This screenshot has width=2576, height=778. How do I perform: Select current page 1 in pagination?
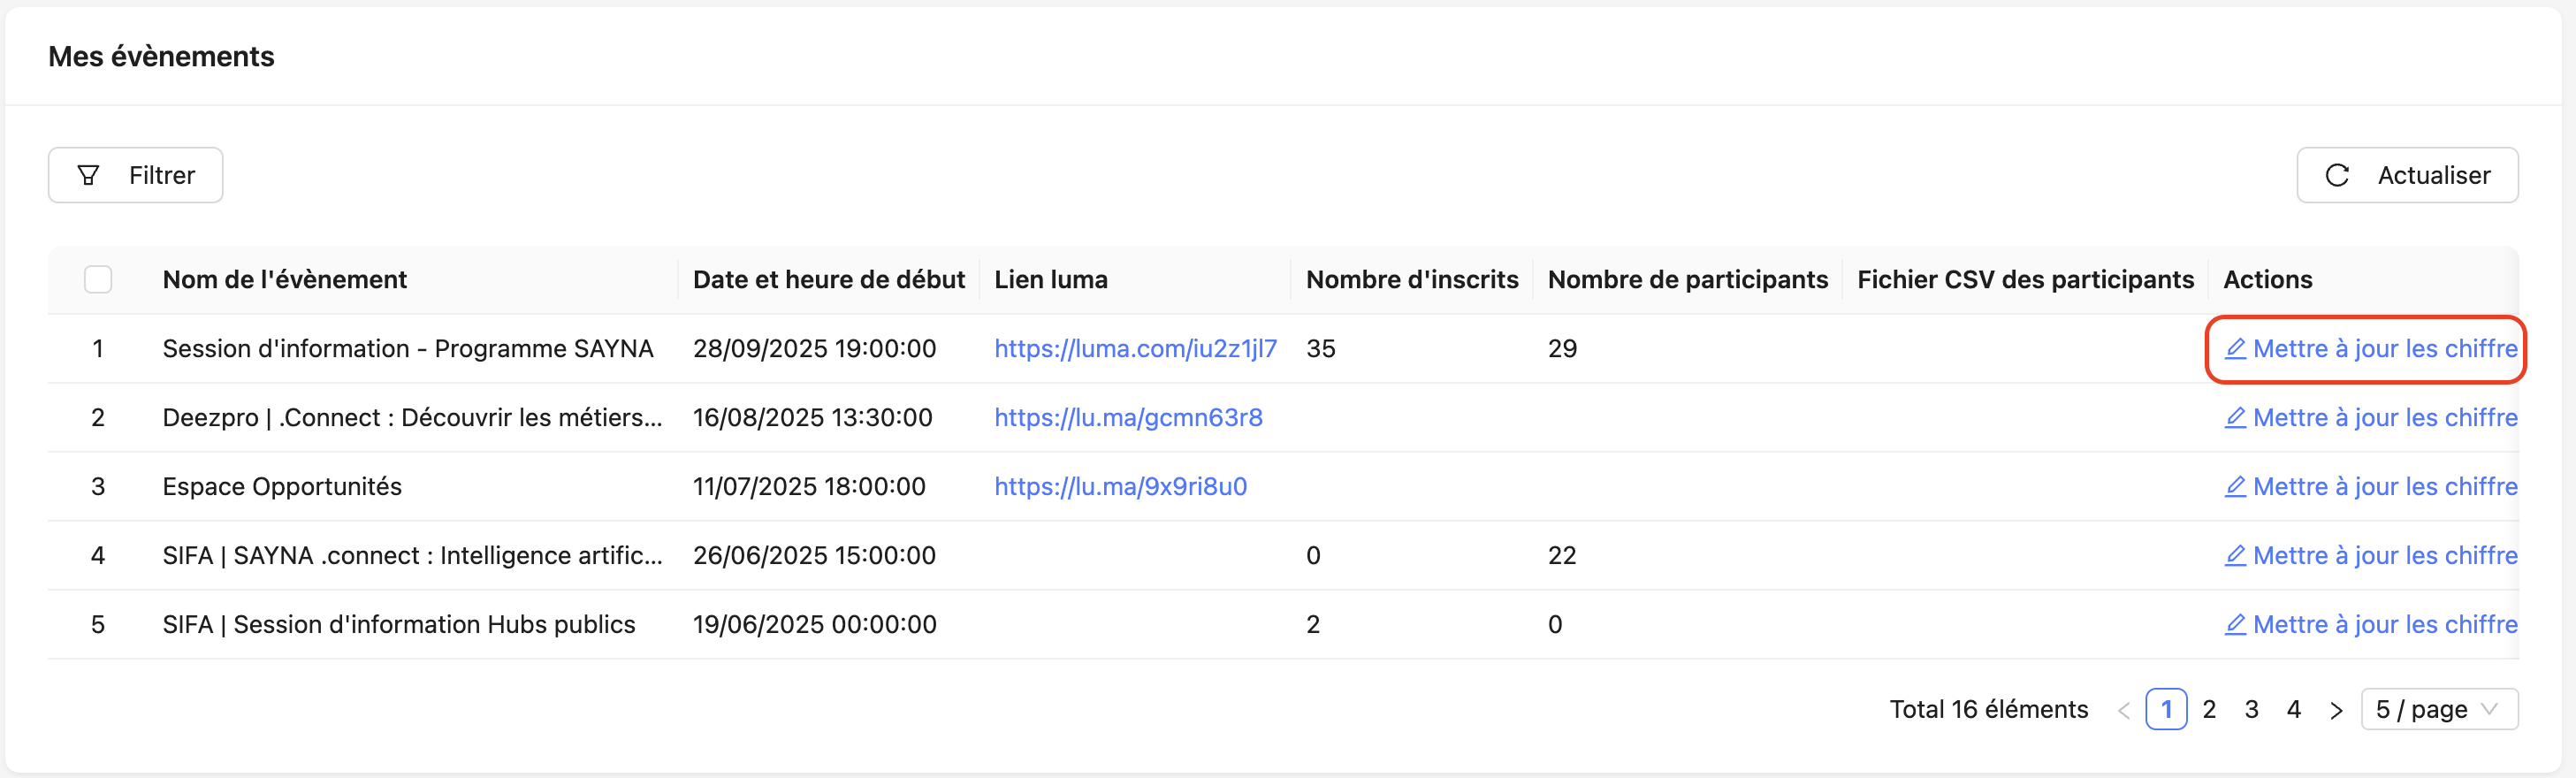(2166, 709)
